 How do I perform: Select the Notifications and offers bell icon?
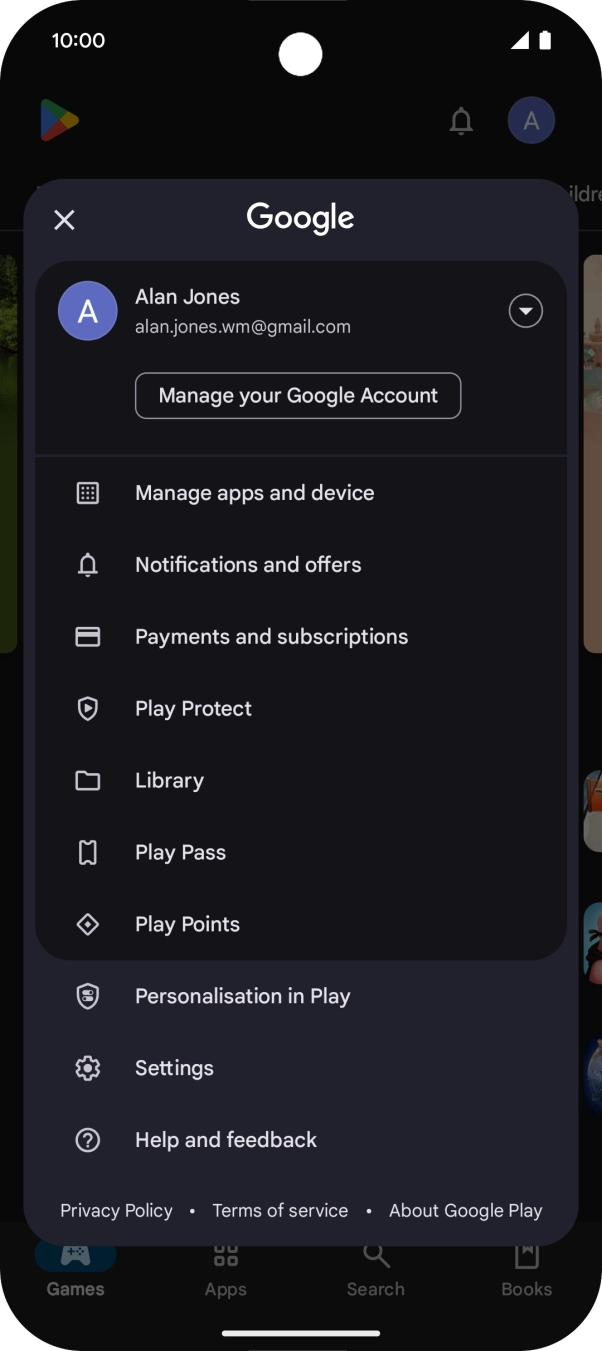point(88,564)
